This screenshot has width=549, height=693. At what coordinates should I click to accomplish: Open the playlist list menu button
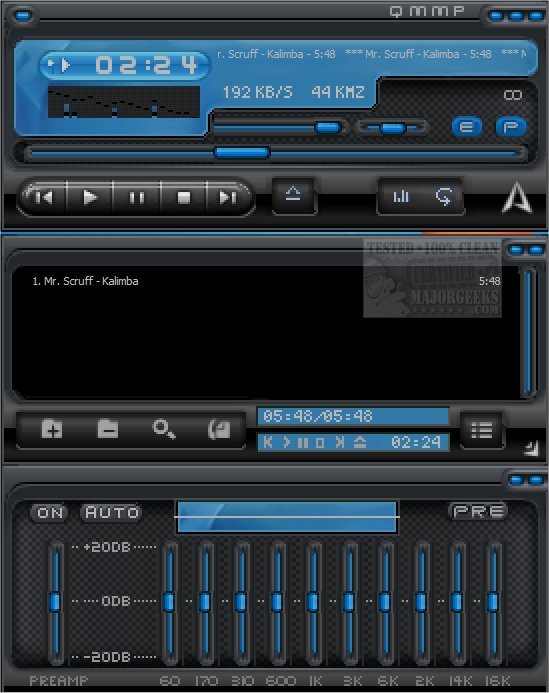481,430
